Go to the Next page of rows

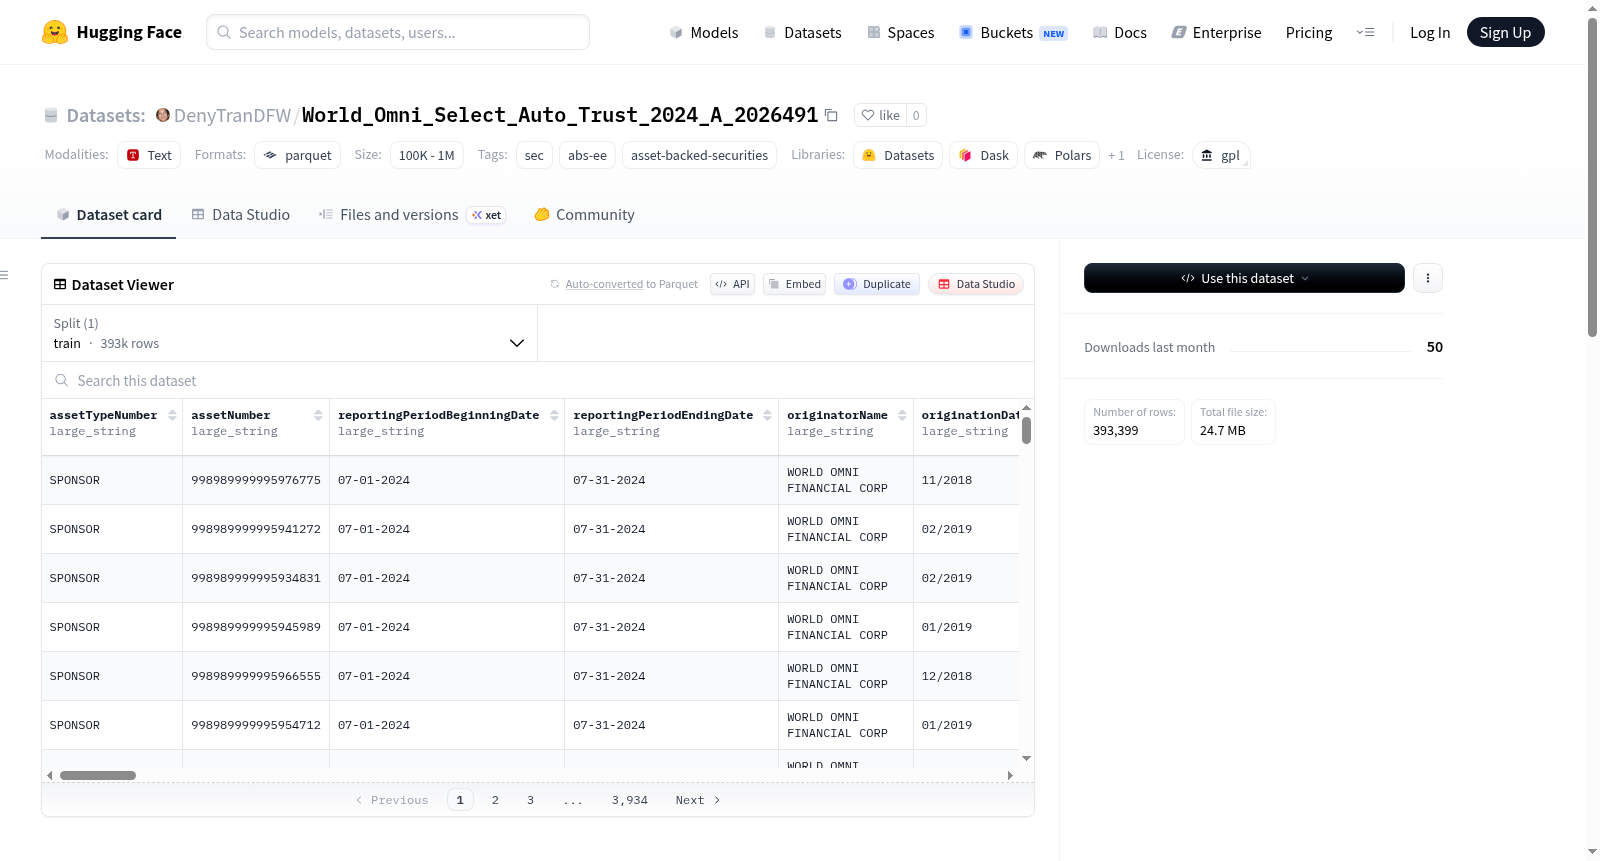click(698, 800)
